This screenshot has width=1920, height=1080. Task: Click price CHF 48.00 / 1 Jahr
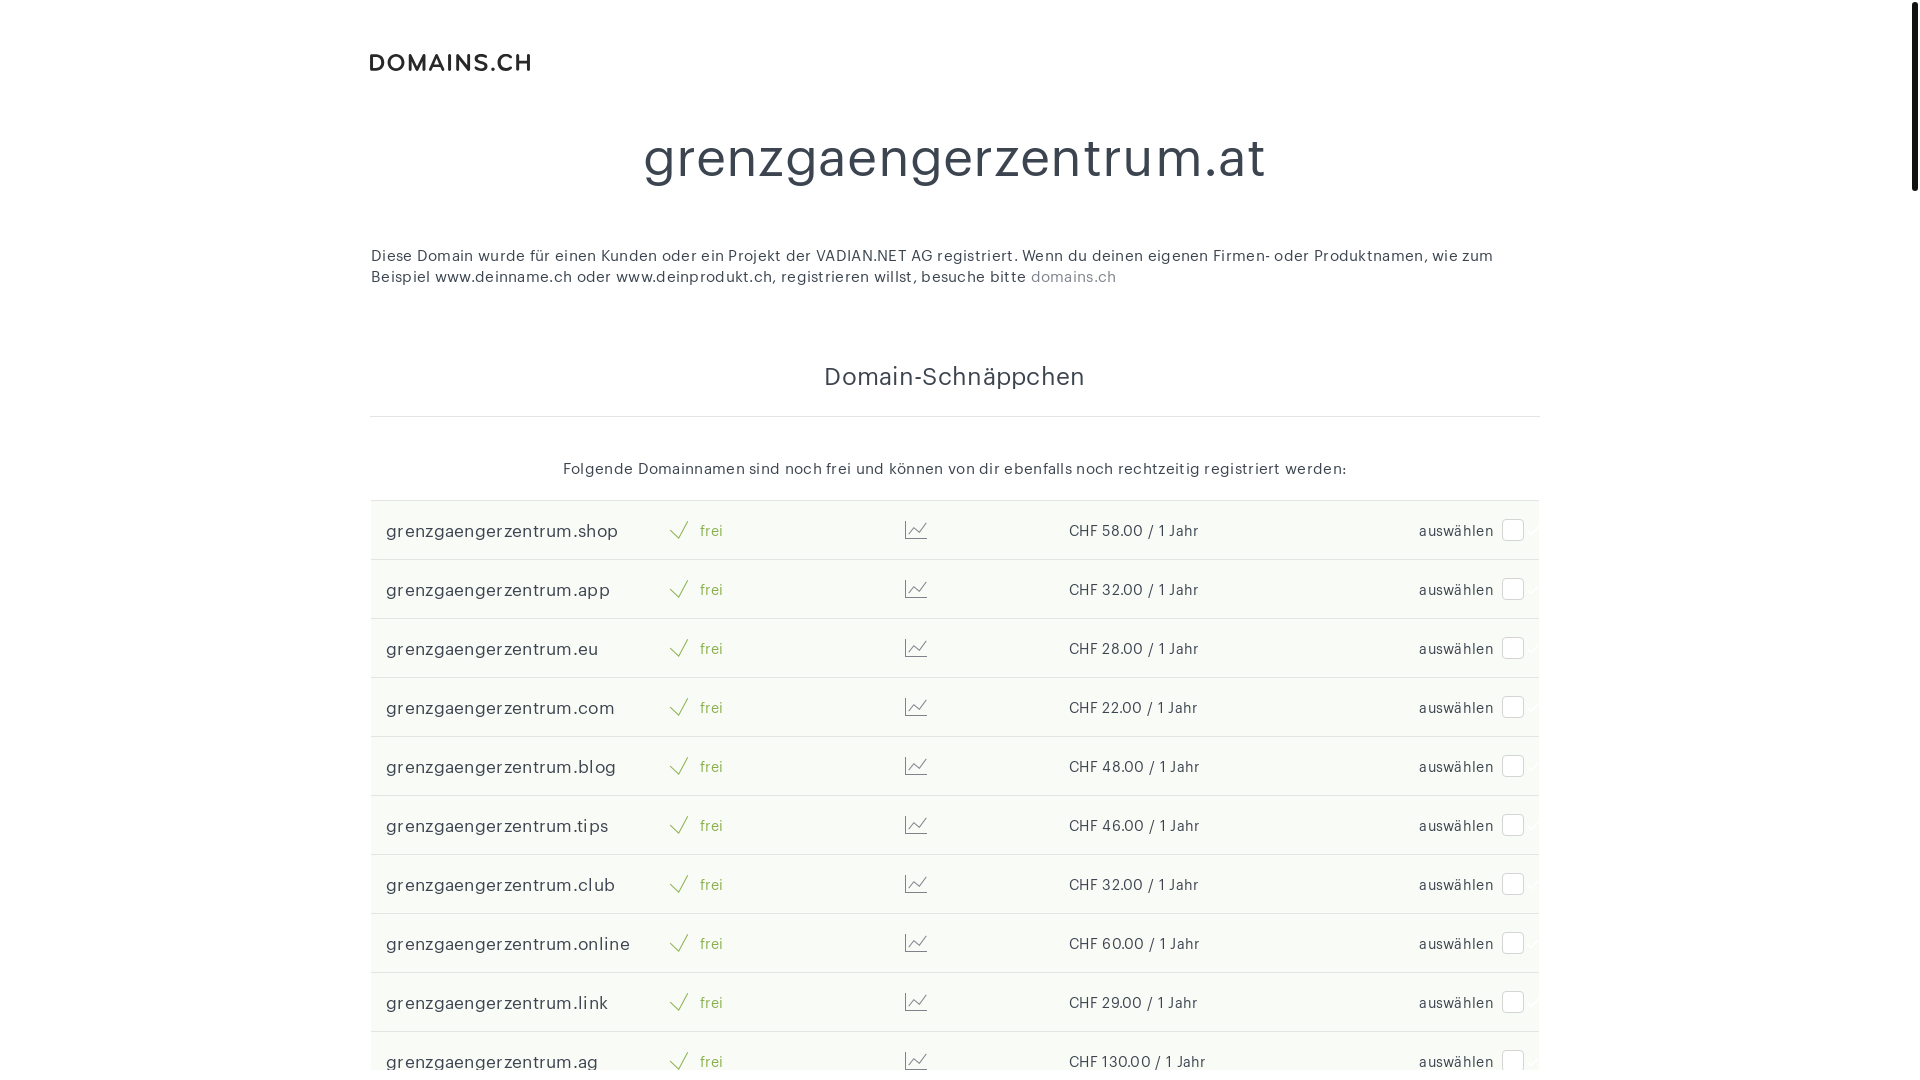[1134, 767]
